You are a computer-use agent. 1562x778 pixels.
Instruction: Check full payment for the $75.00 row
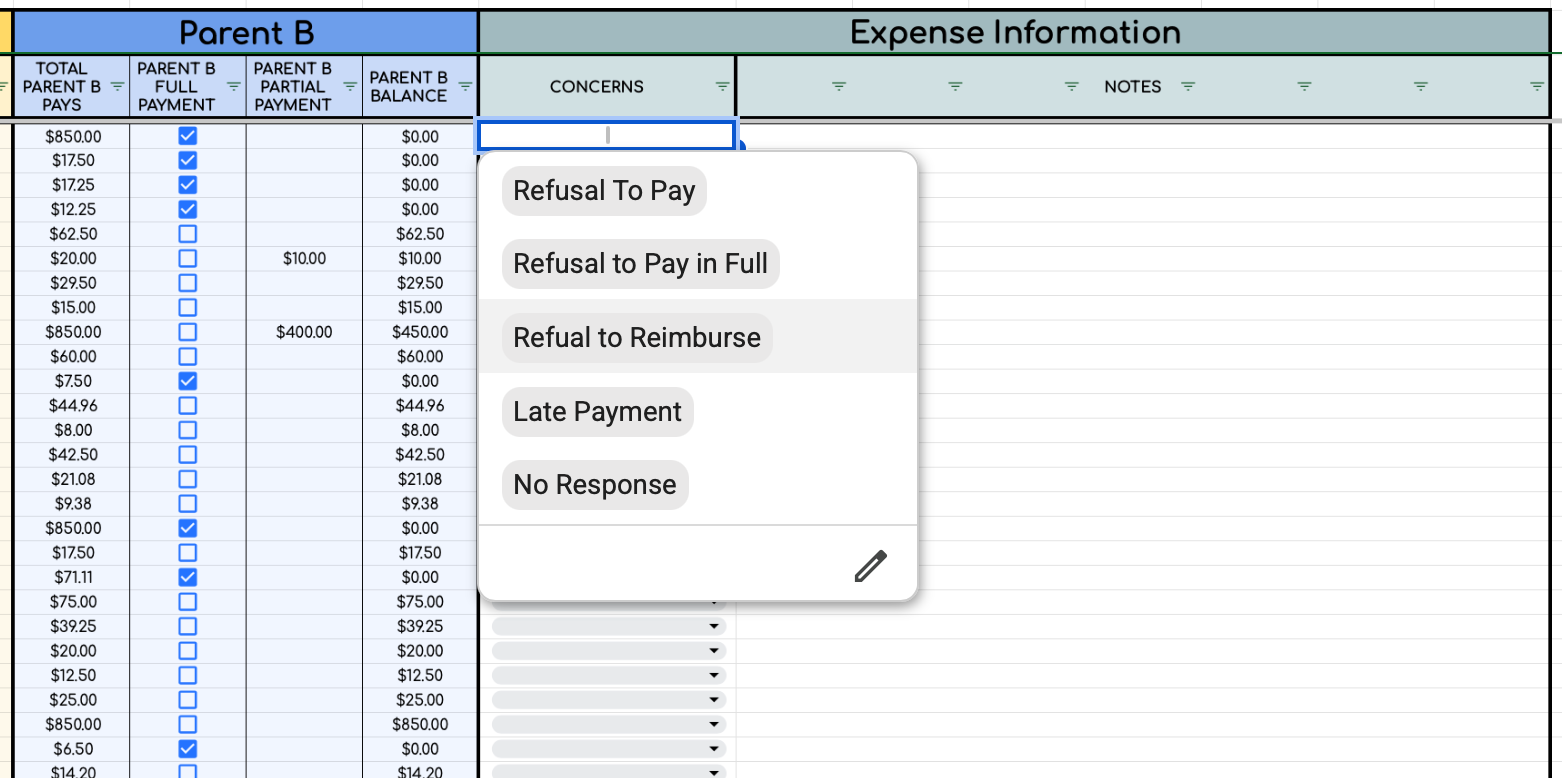[187, 602]
